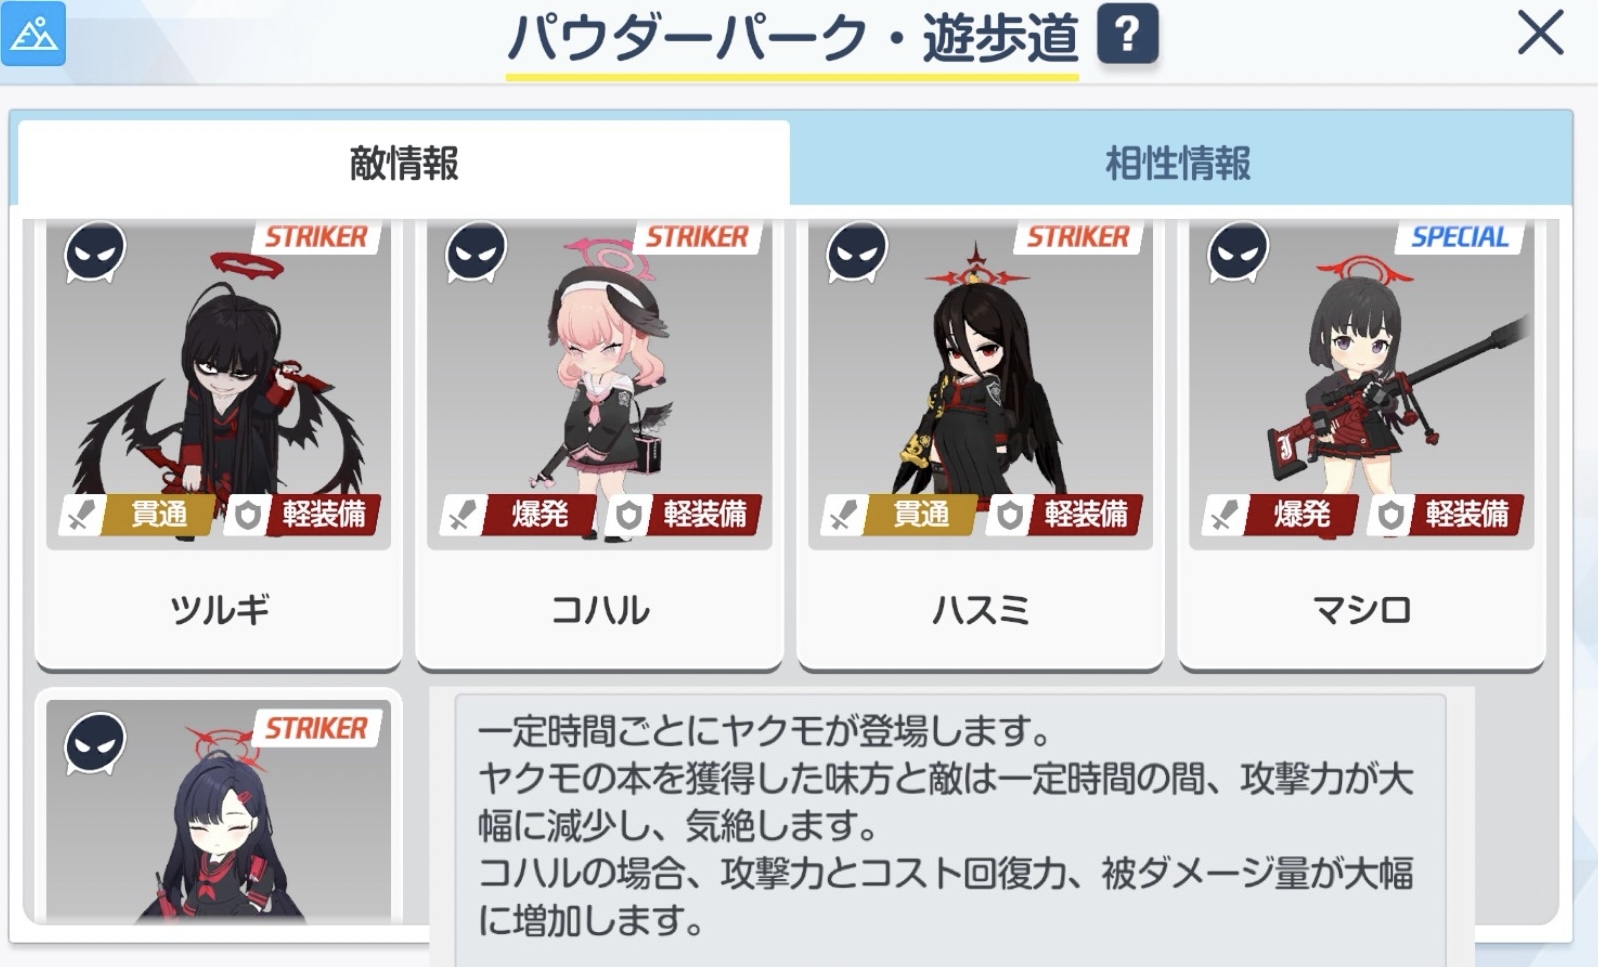
Task: Click the enemy face icon on ツルギ card
Action: pos(96,251)
